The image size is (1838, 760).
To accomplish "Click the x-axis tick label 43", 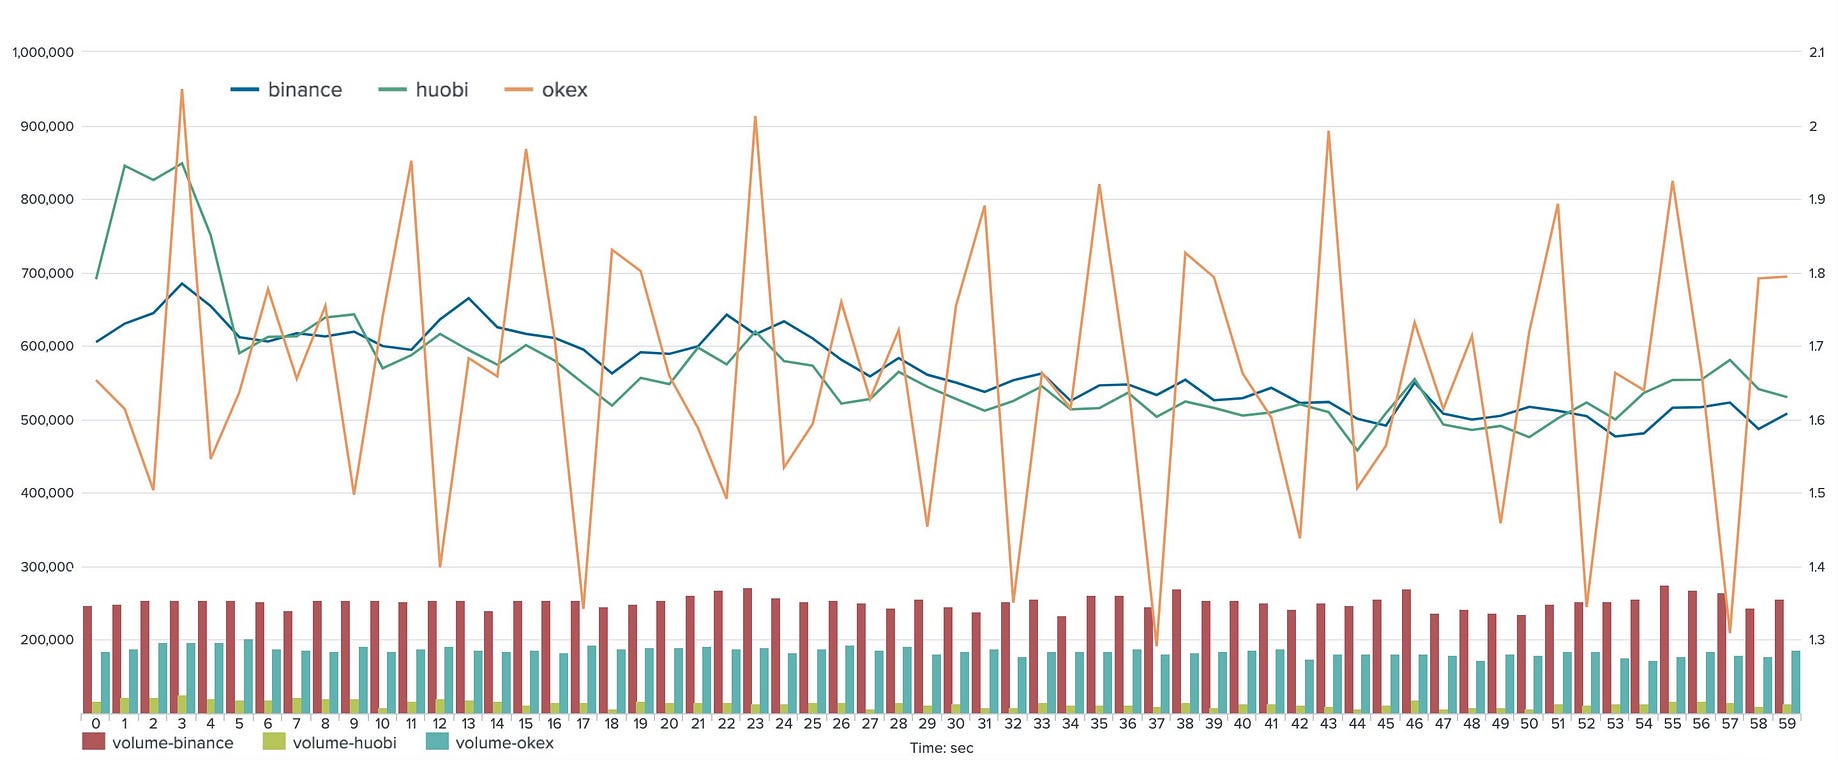I will [1328, 723].
